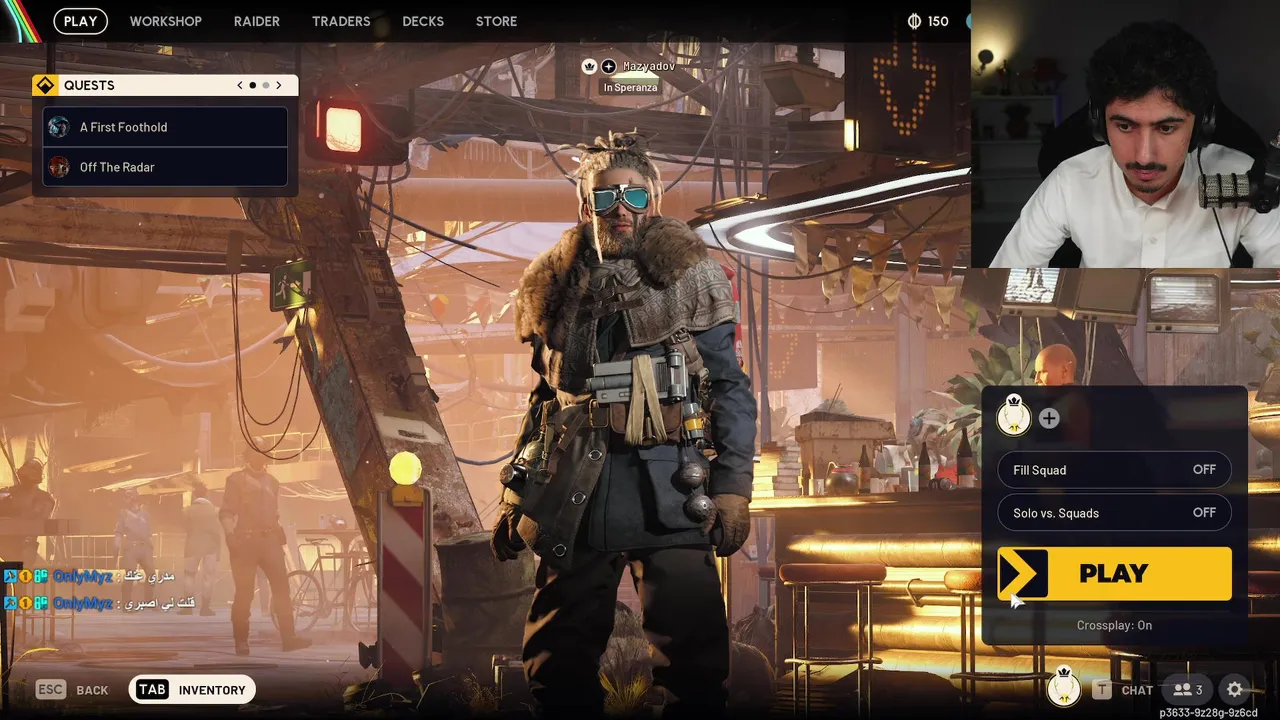Click the Mazyadov player name

click(x=649, y=66)
